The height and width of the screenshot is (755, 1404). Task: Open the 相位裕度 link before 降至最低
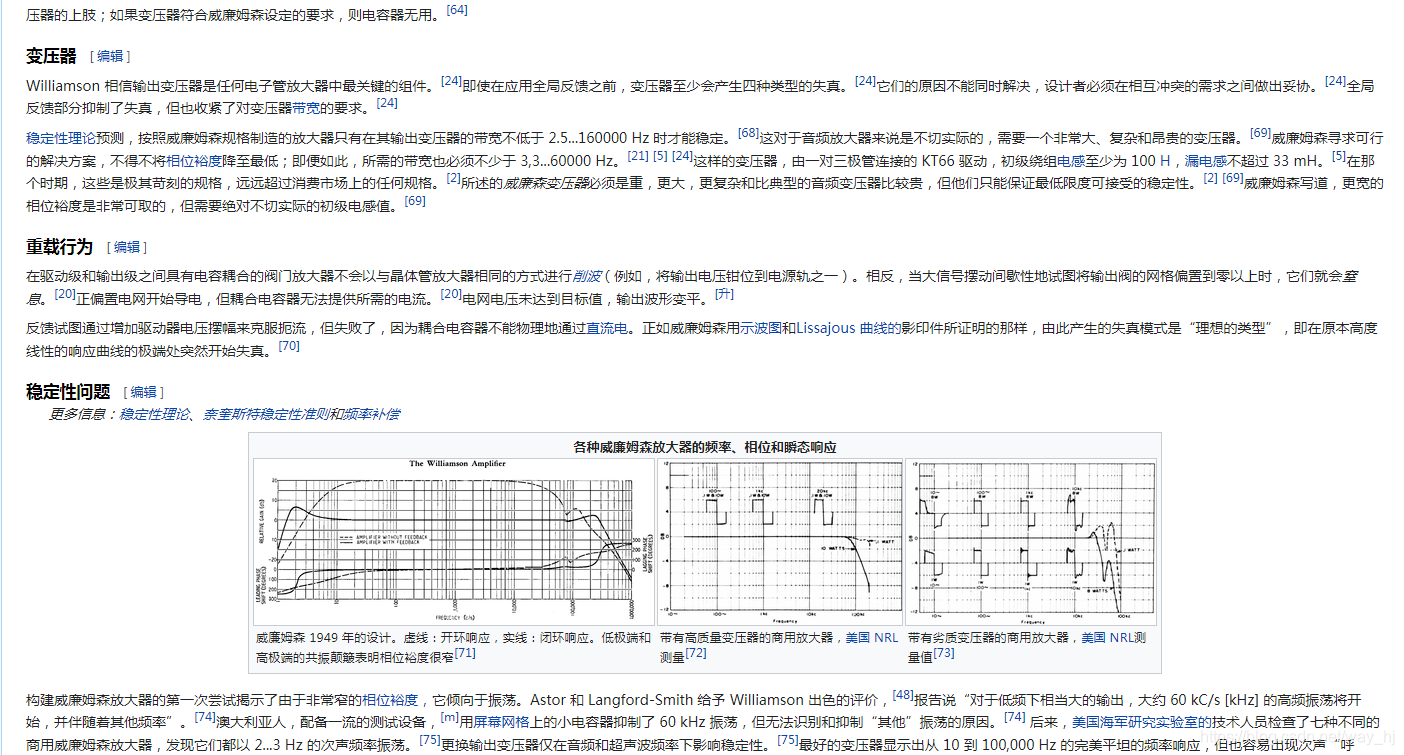[x=194, y=160]
